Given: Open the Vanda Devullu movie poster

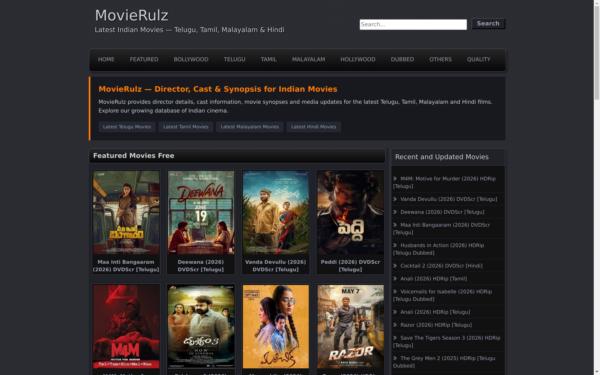Looking at the screenshot, I should [276, 213].
